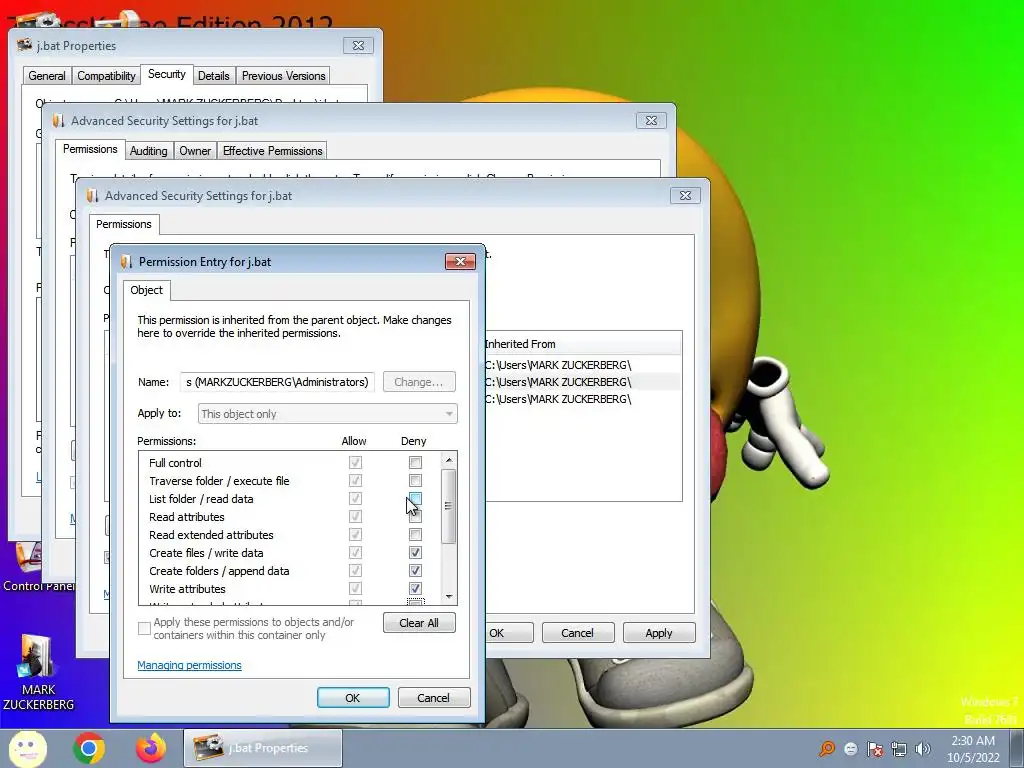Open the Action Center flag icon
This screenshot has height=768, width=1024.
[875, 749]
